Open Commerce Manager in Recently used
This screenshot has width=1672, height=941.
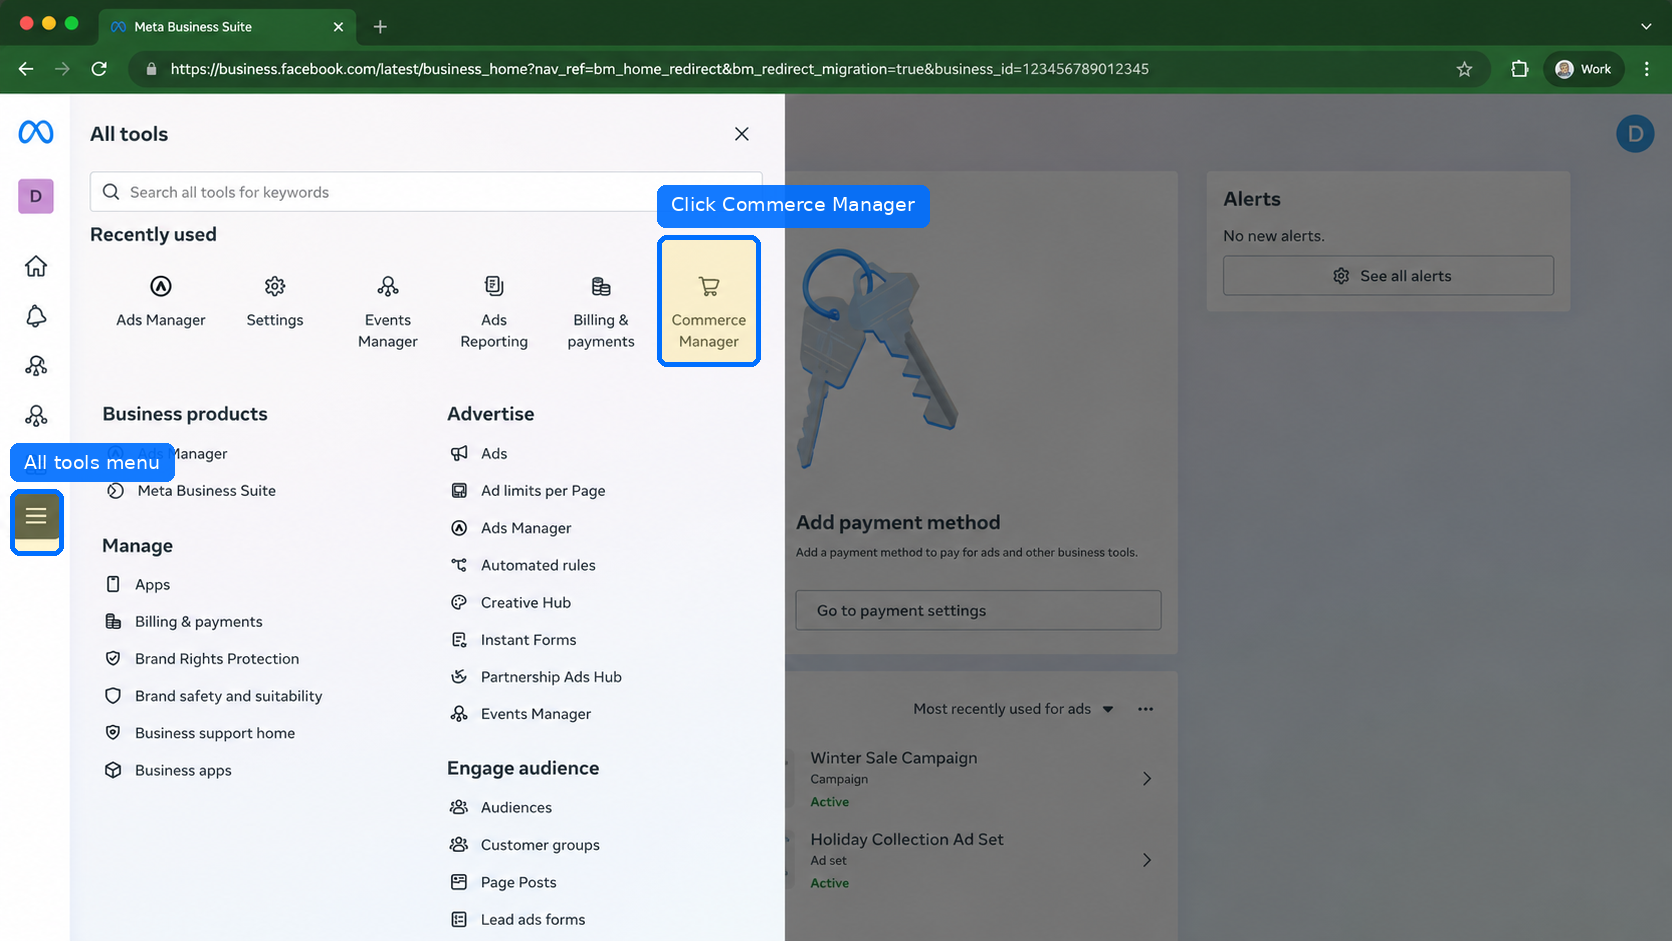709,301
